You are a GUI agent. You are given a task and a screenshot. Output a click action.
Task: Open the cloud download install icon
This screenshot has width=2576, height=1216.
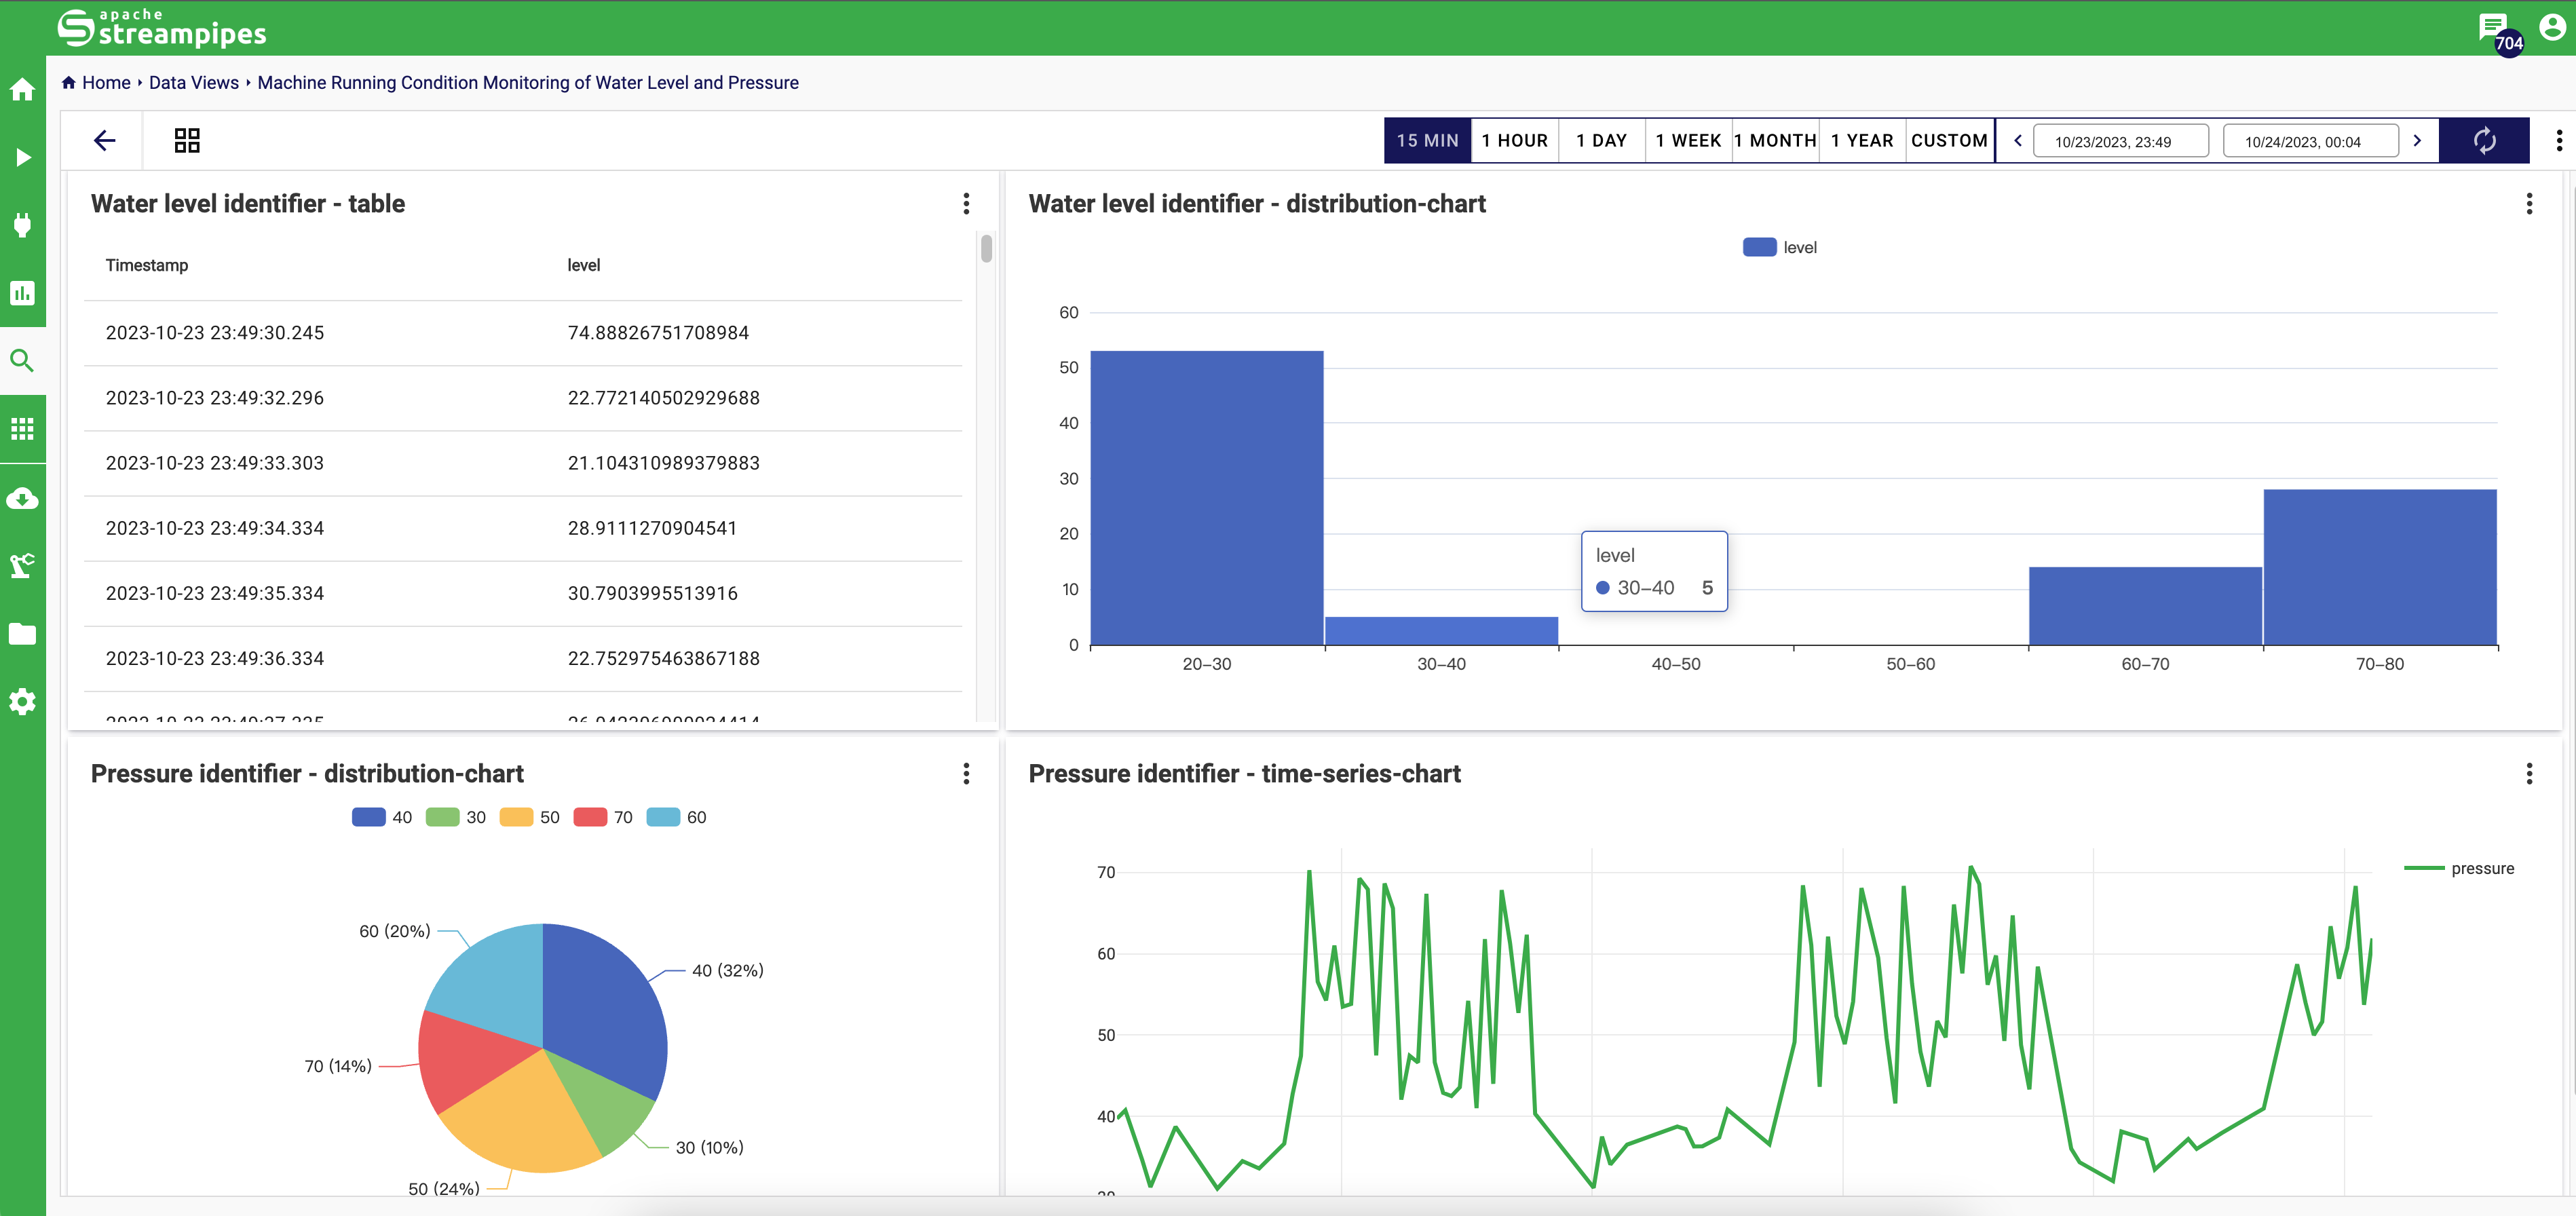(x=23, y=498)
